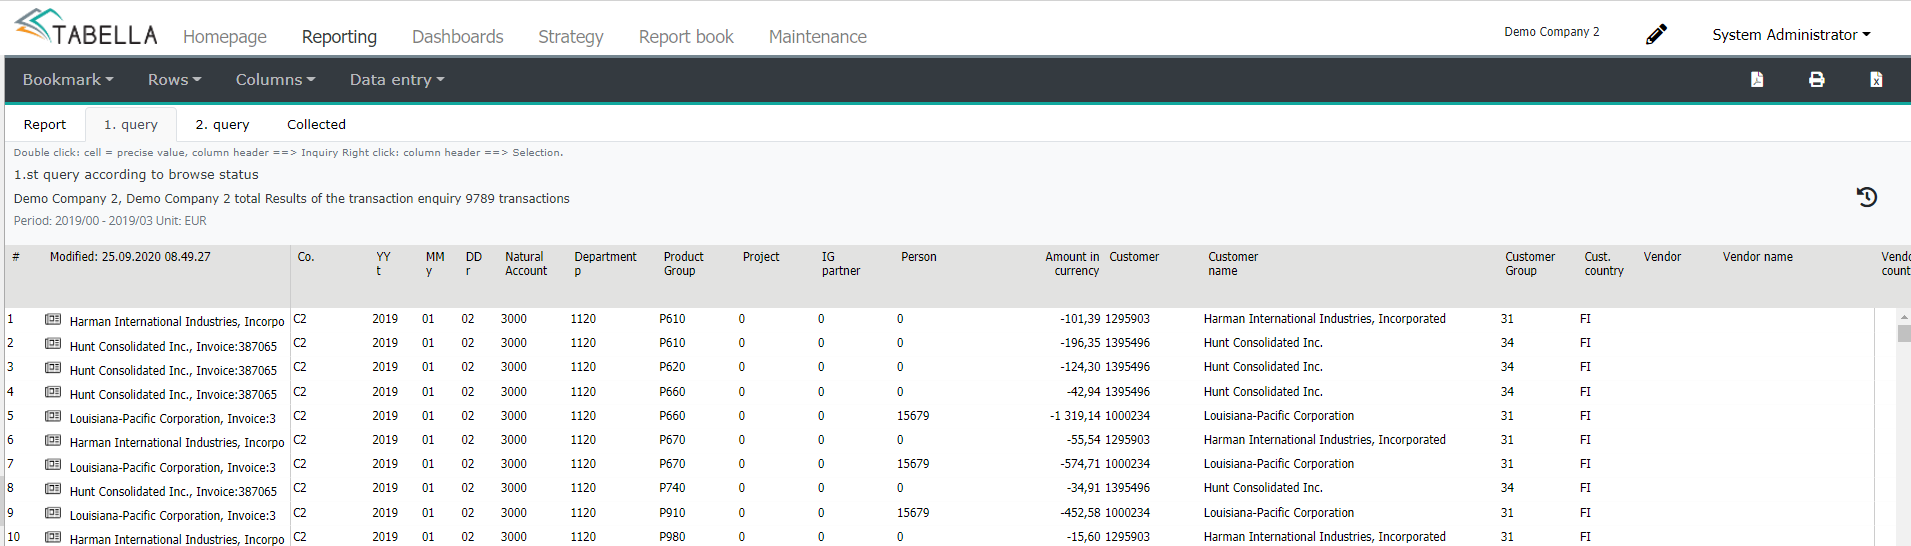Open detail icon for row 10
This screenshot has width=1911, height=546.
coord(53,537)
